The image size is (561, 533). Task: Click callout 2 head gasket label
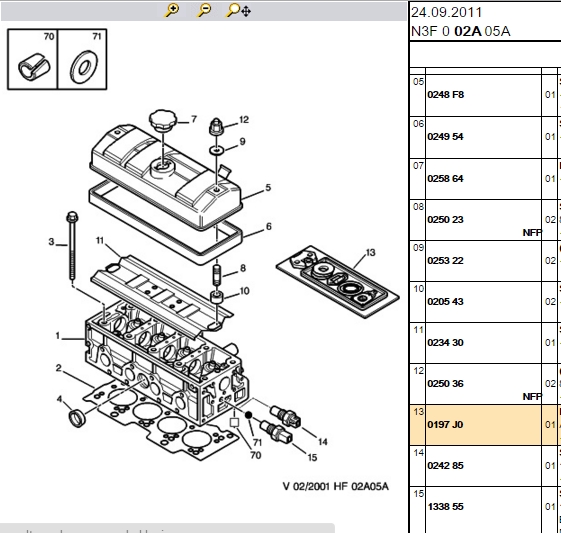tap(59, 368)
